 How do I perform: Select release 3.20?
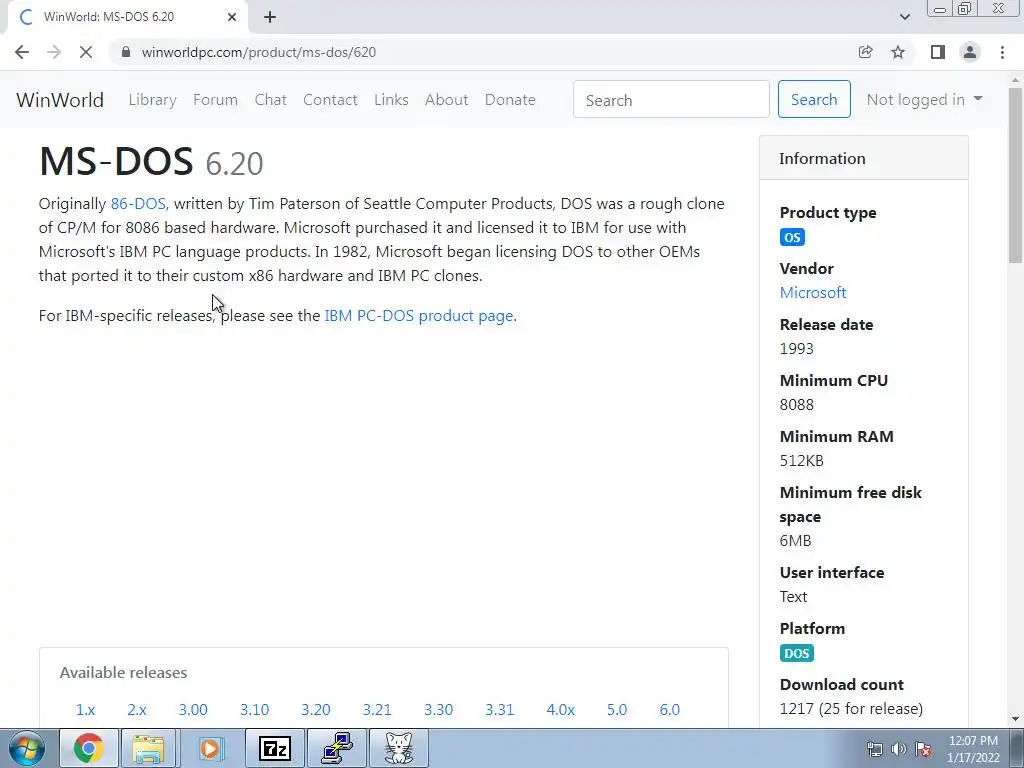pyautogui.click(x=316, y=709)
